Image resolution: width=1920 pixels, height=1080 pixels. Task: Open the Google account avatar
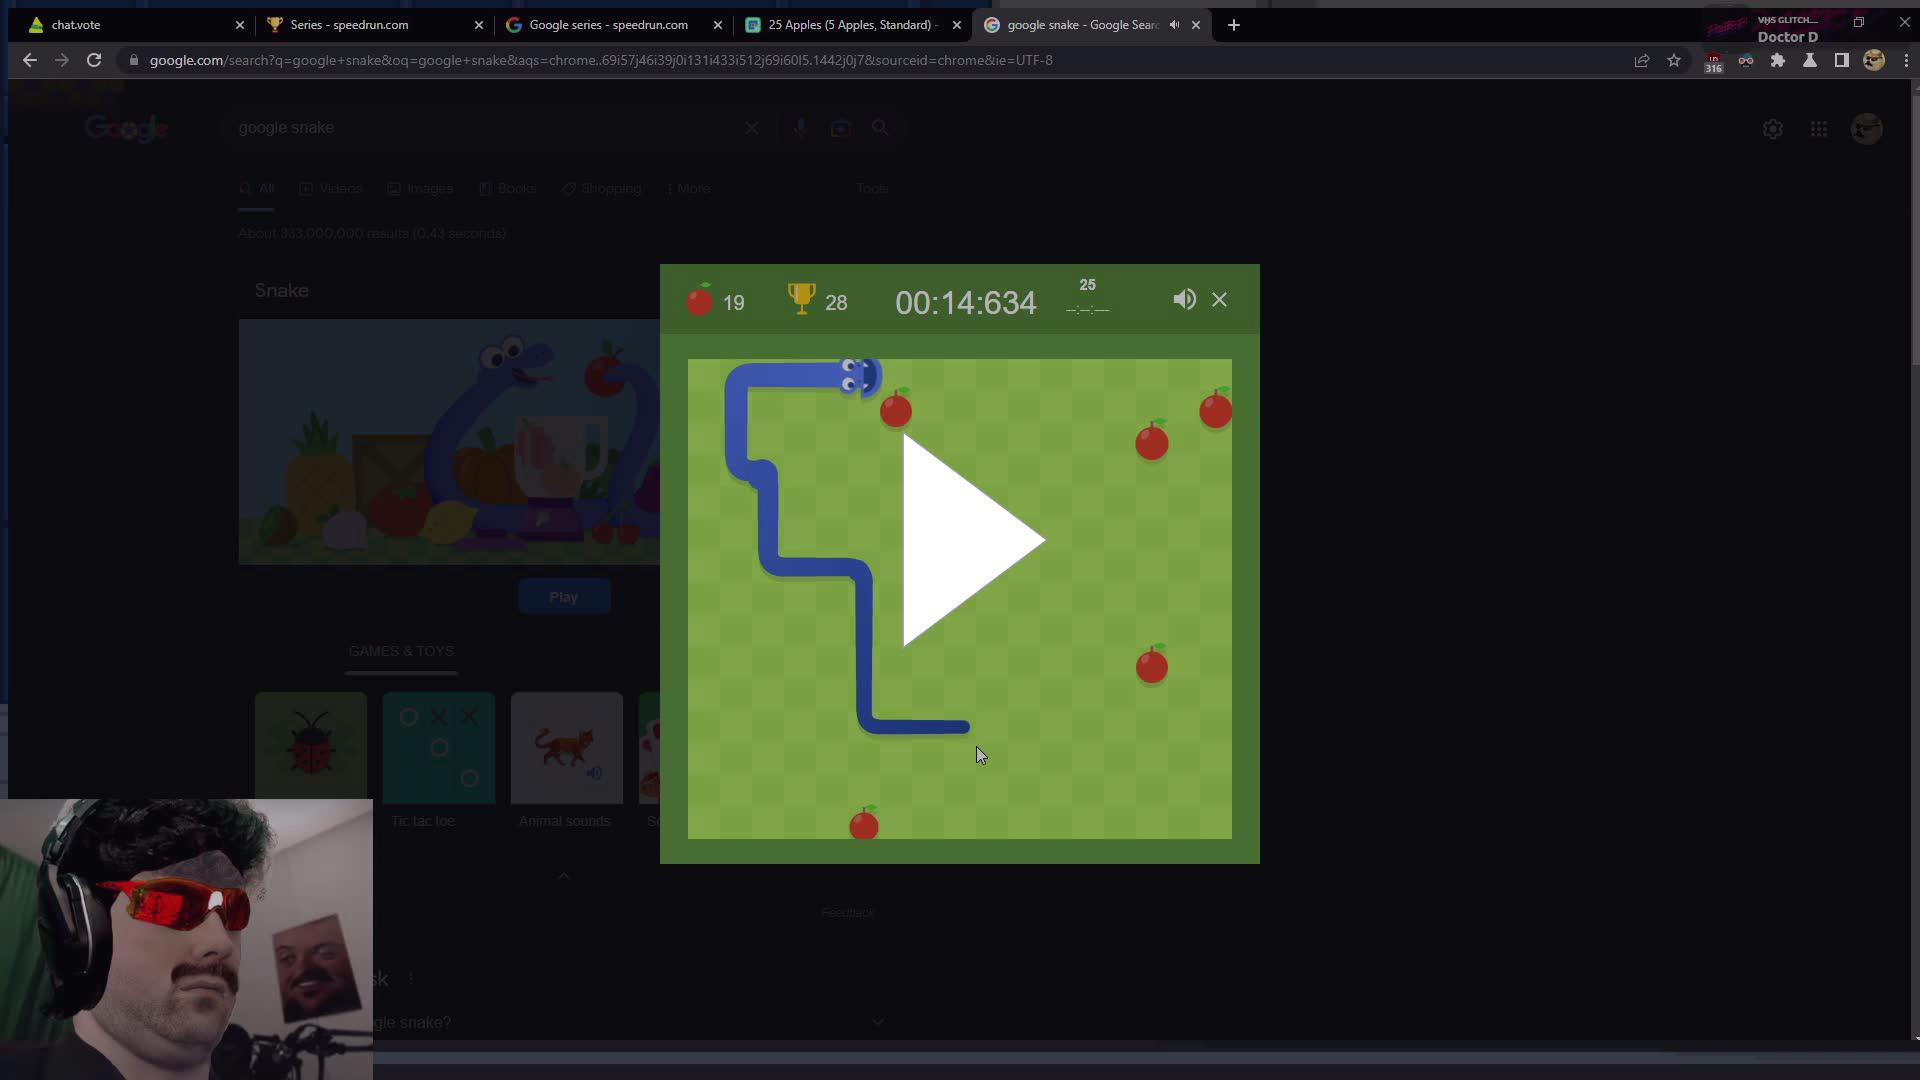pyautogui.click(x=1867, y=129)
